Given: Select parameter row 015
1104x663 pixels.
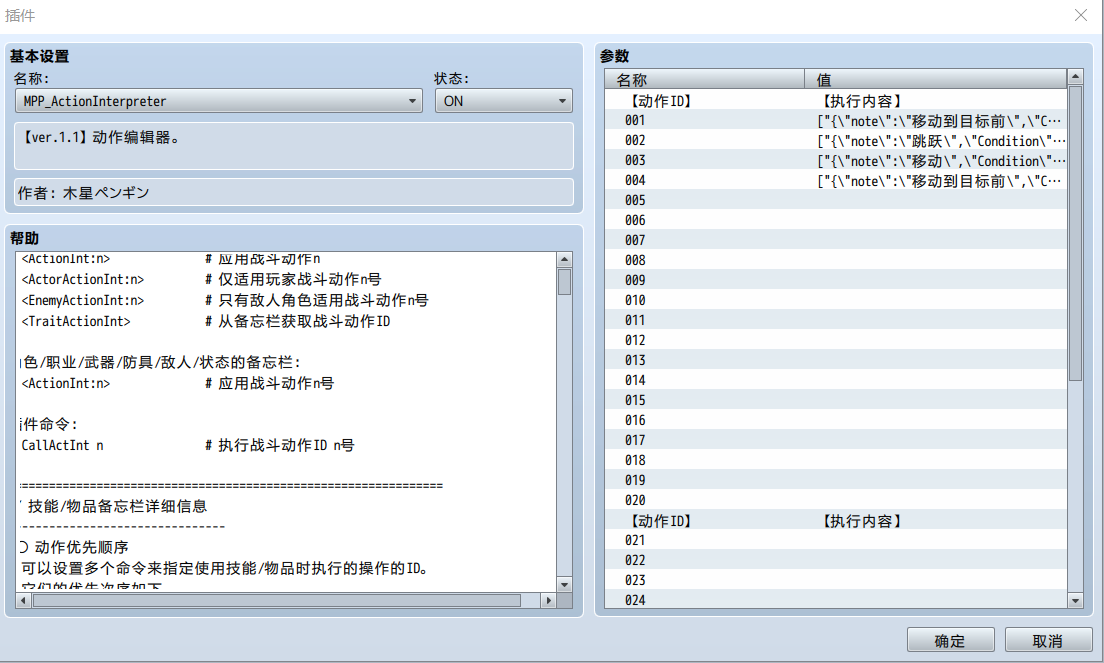Looking at the screenshot, I should point(836,400).
